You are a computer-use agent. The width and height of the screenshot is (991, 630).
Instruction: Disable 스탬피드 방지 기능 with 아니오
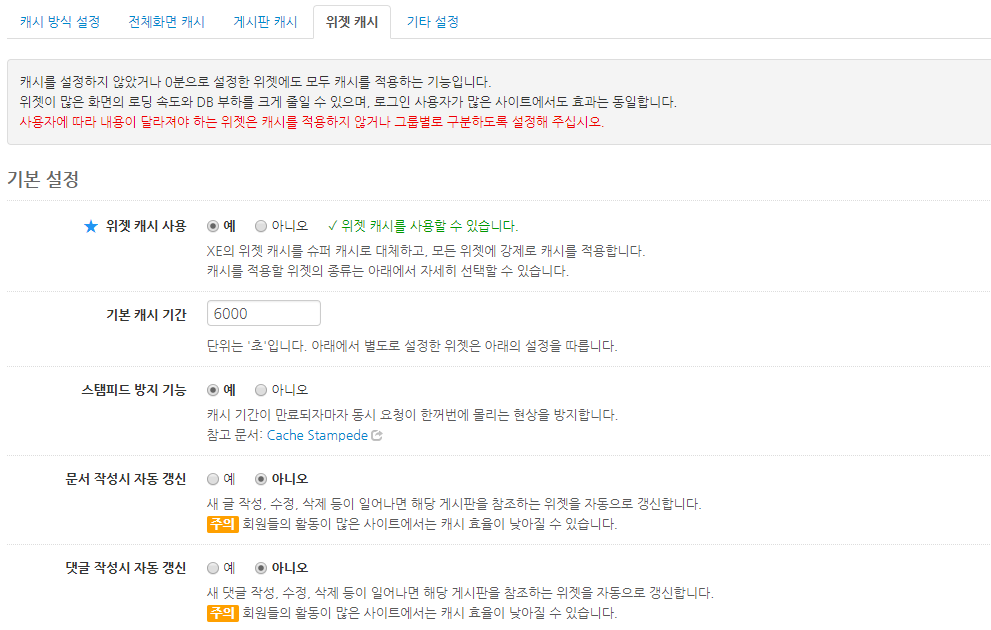click(x=261, y=390)
